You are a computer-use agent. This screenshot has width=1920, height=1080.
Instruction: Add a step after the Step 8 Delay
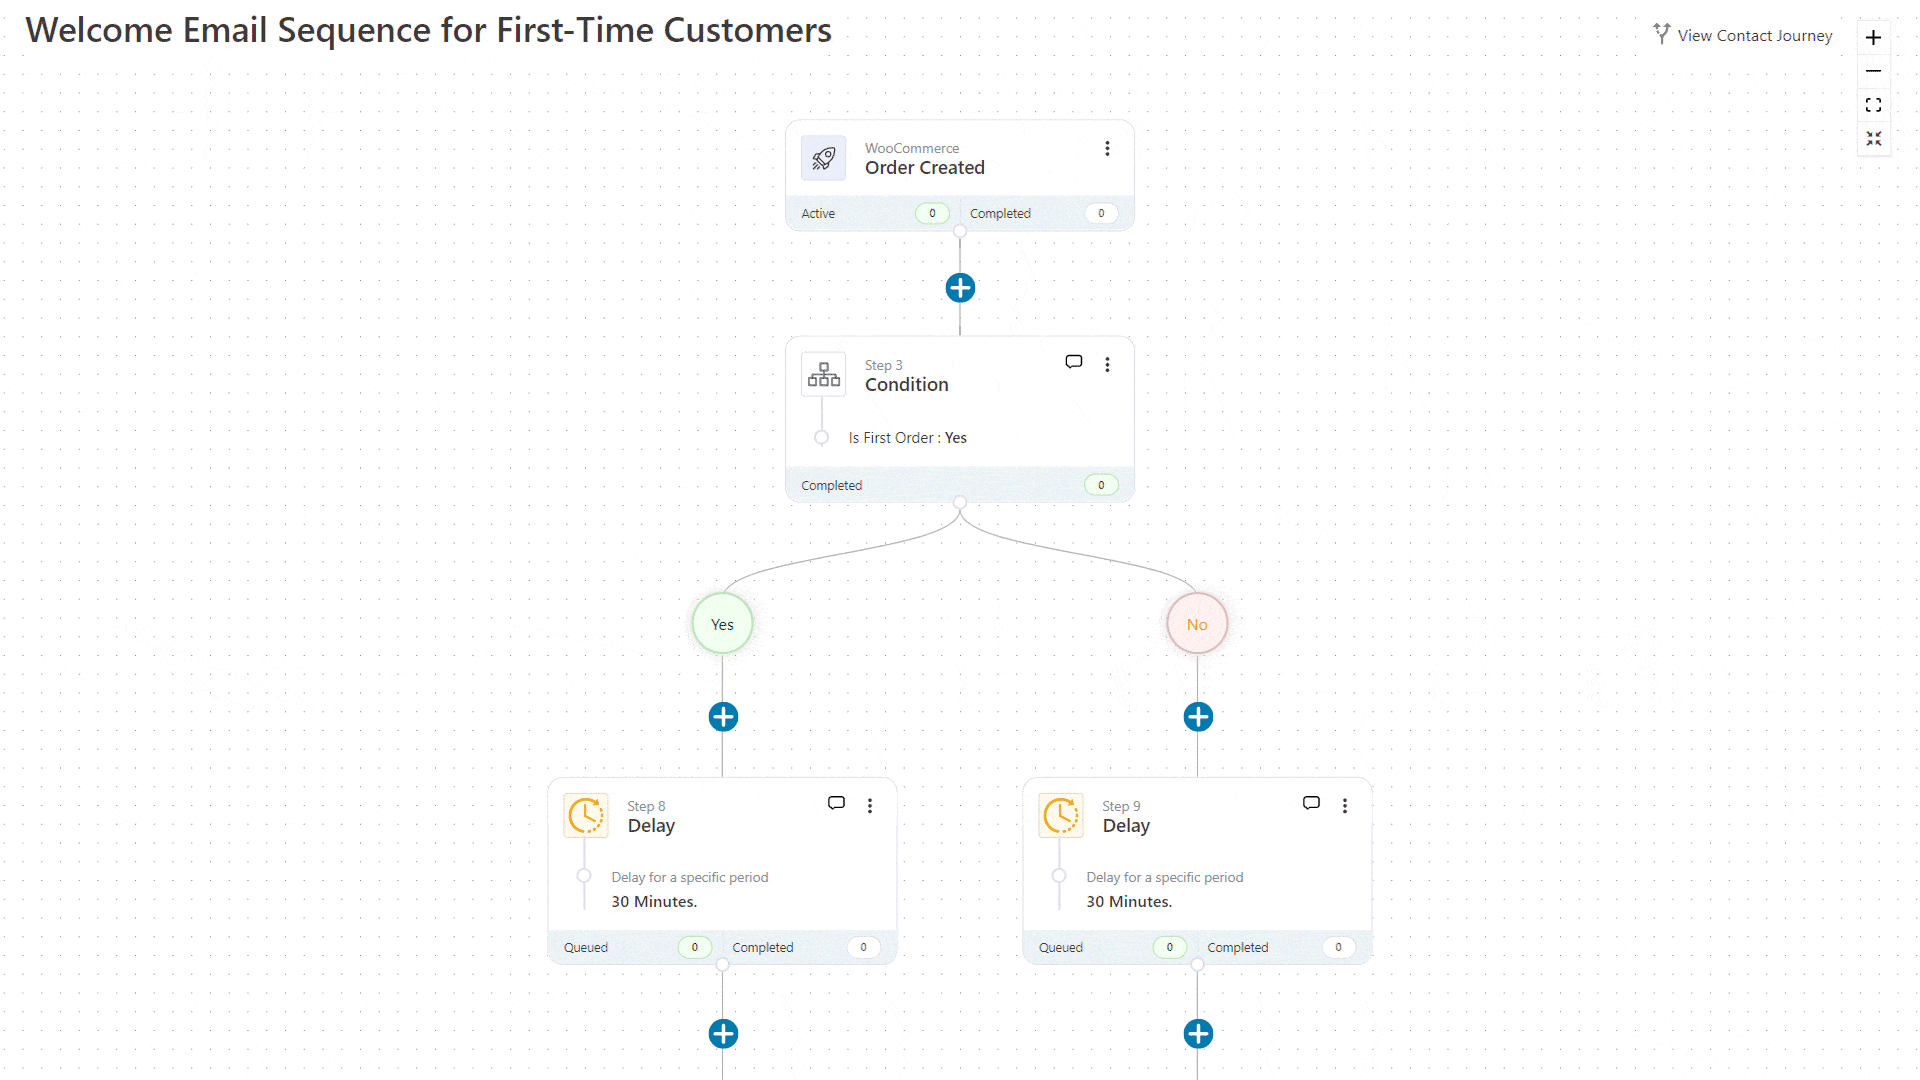coord(723,1034)
